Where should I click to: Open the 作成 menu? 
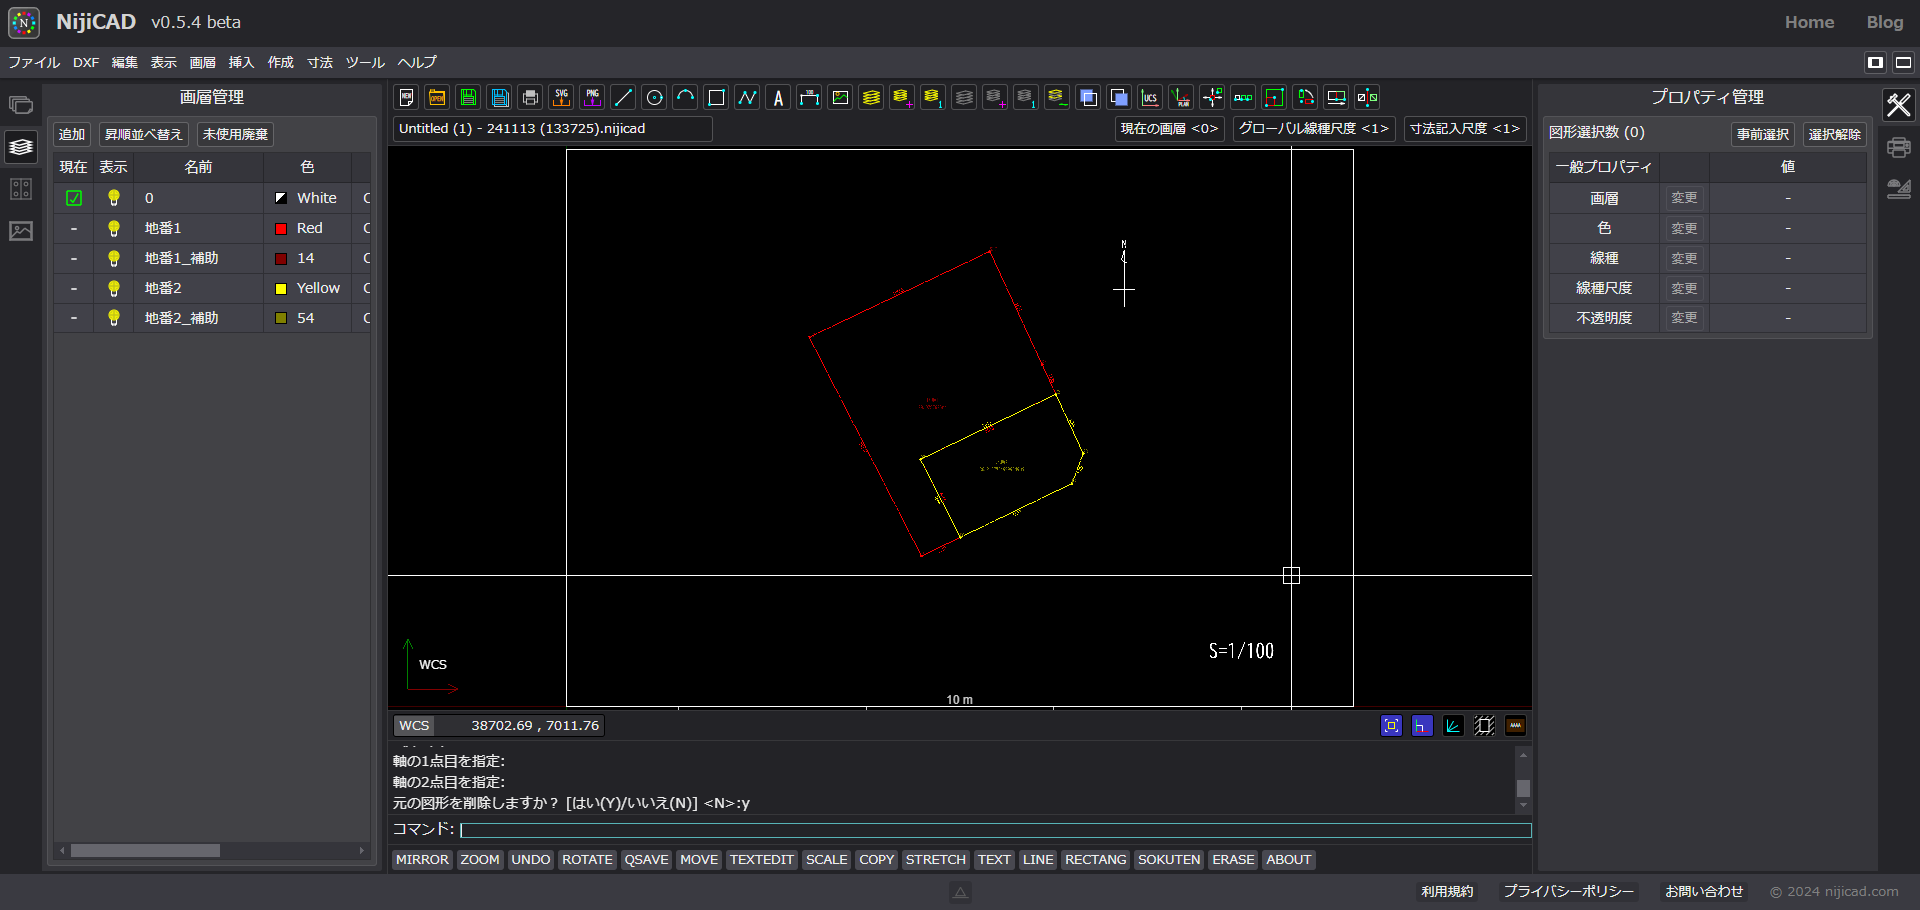click(280, 62)
